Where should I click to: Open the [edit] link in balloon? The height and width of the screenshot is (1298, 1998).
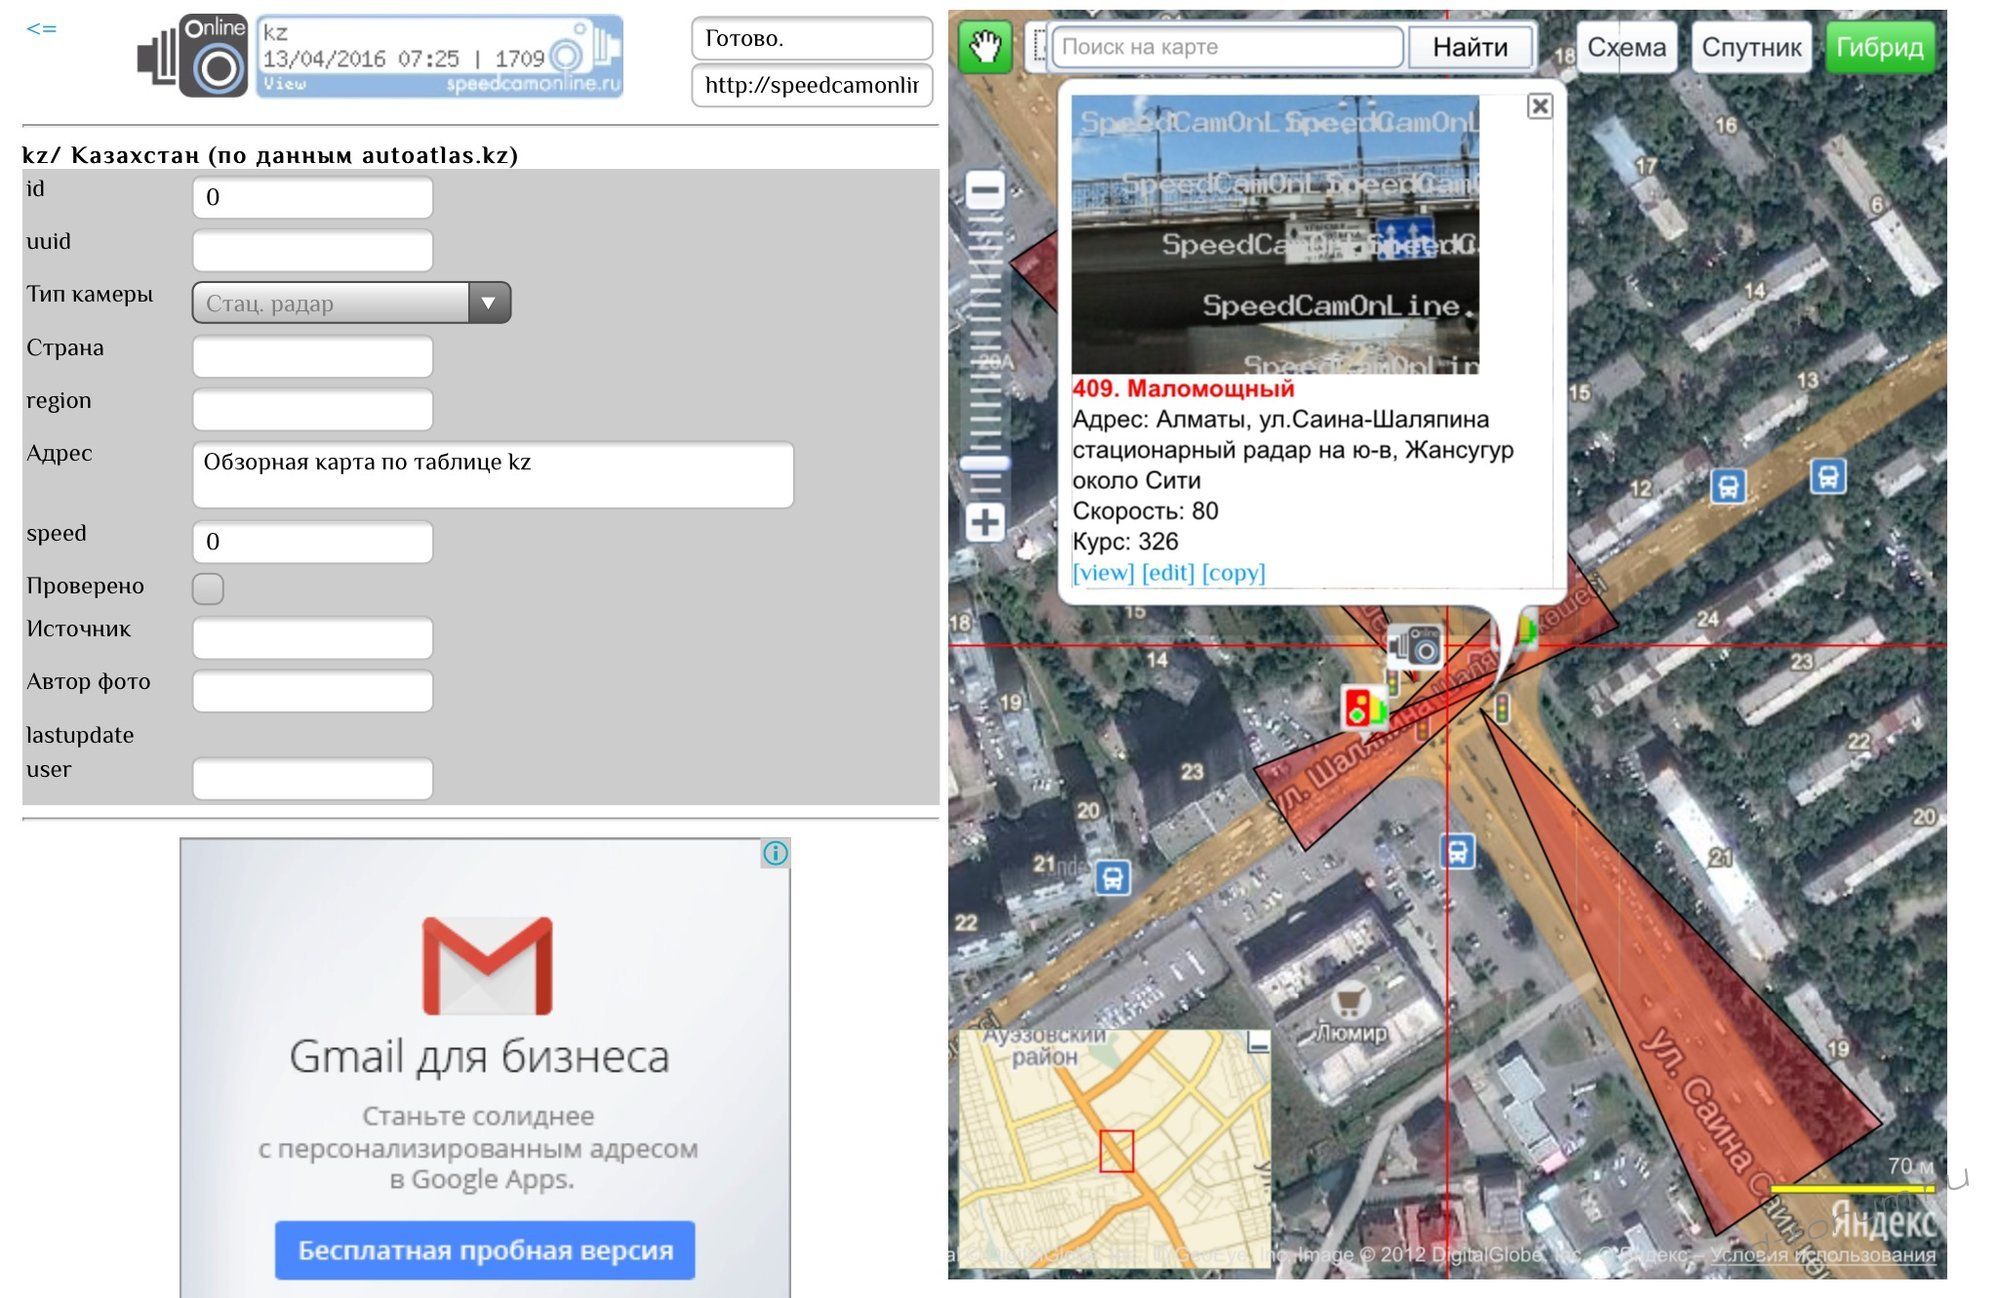click(1168, 572)
